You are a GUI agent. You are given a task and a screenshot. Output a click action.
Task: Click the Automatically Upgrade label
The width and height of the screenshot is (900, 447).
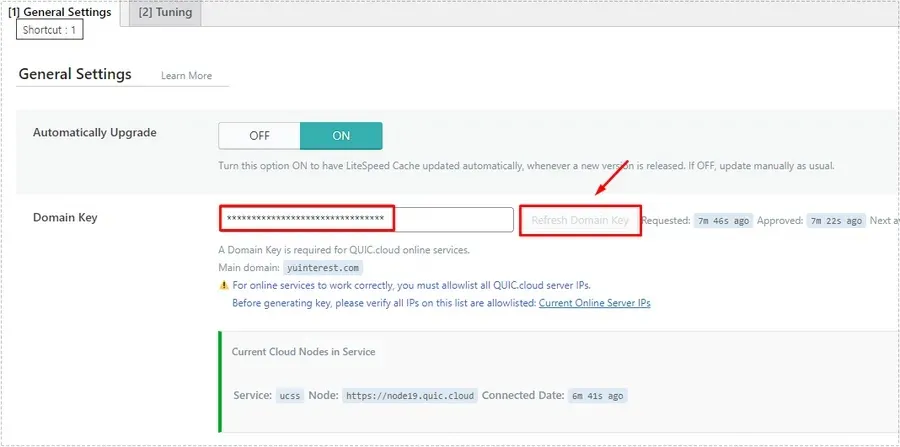coord(95,133)
